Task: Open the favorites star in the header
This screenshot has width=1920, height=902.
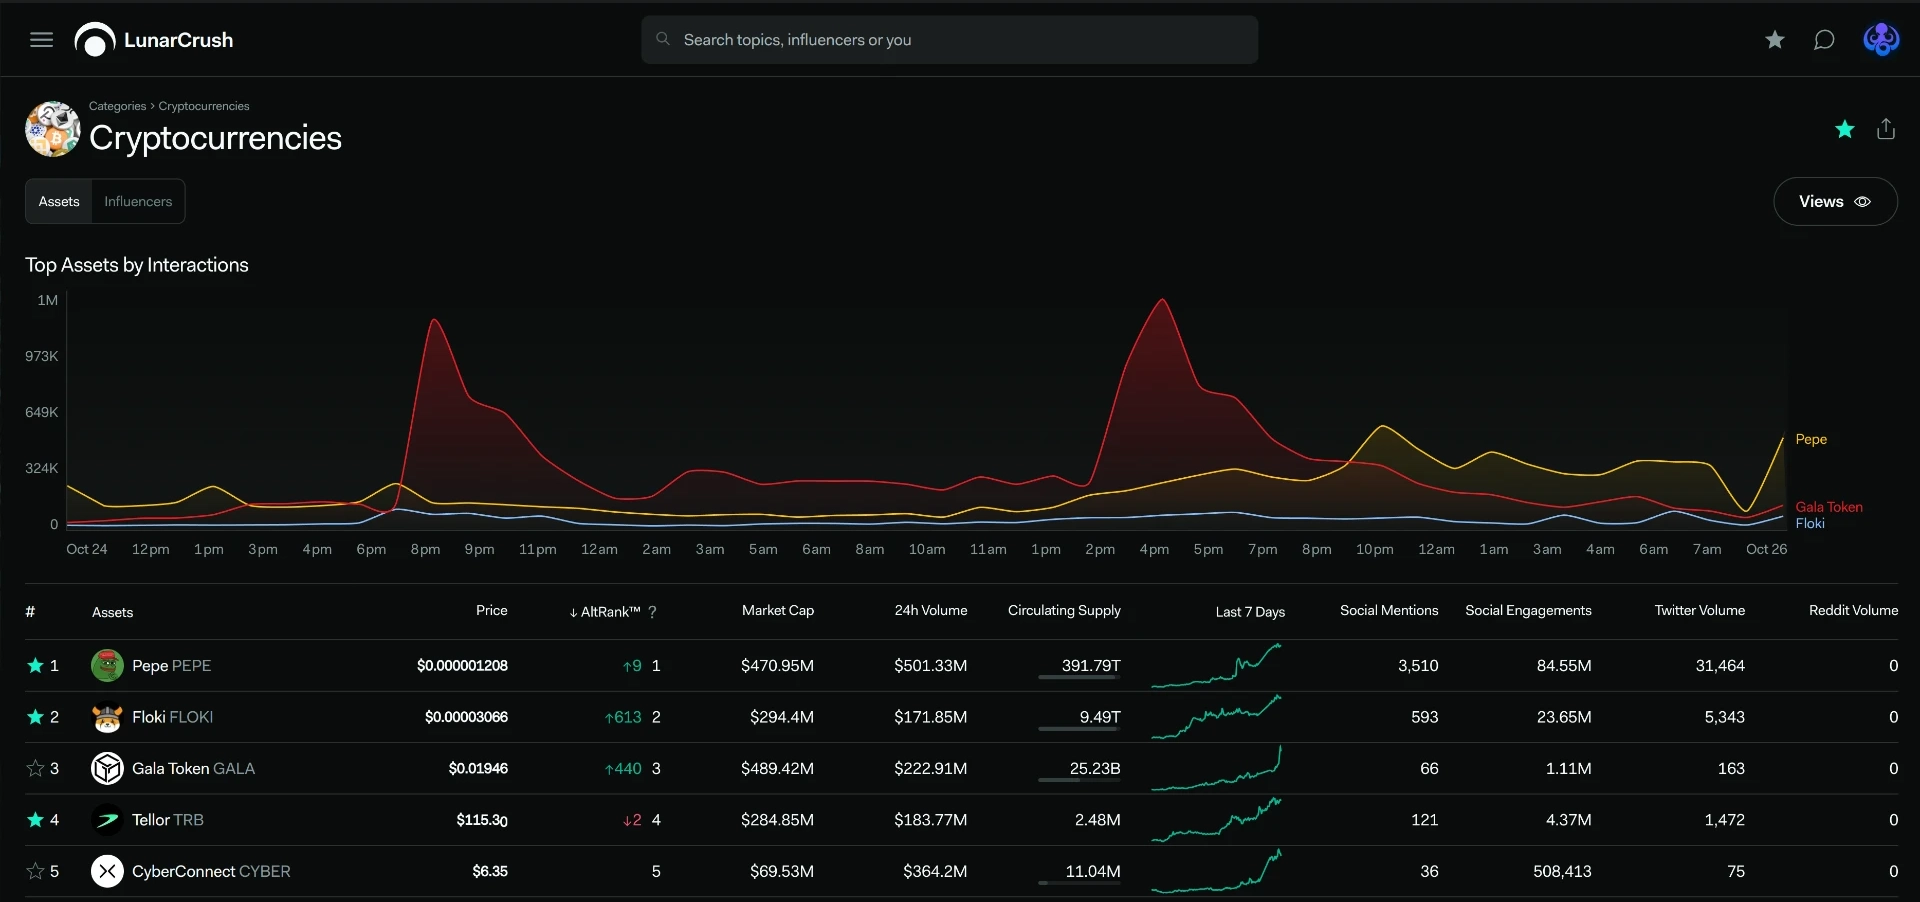Action: (x=1775, y=40)
